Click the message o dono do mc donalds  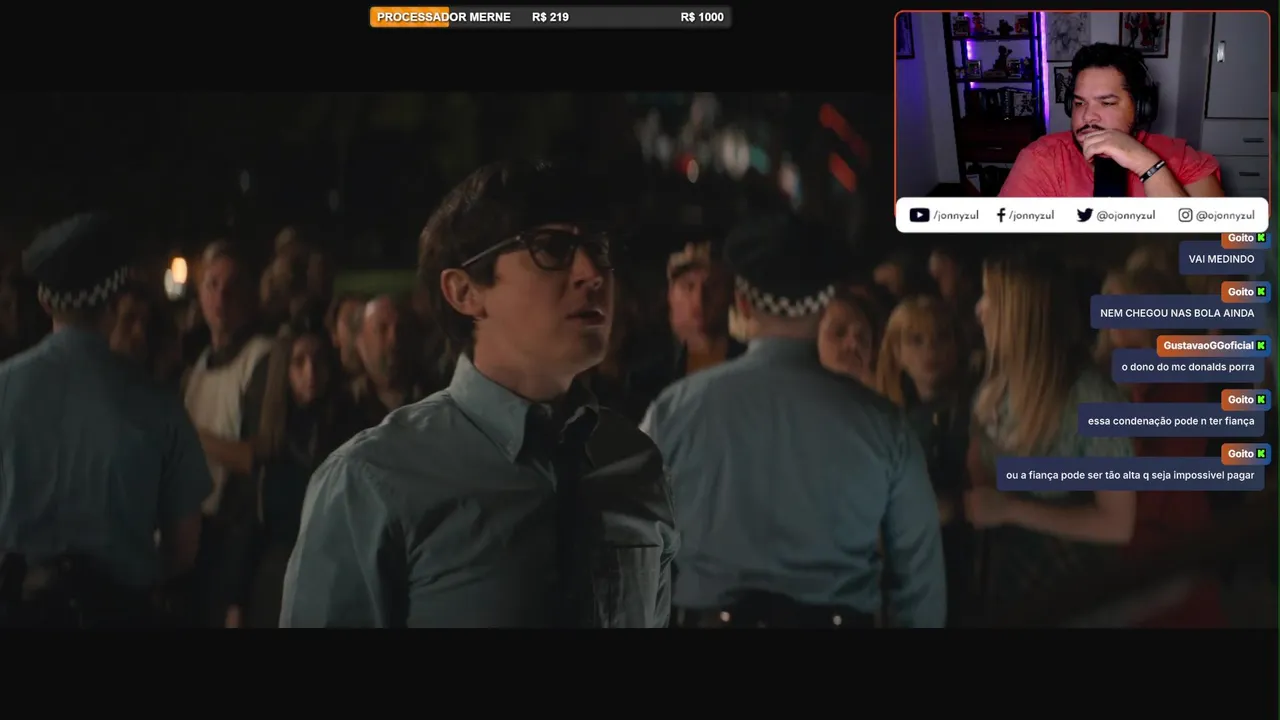pyautogui.click(x=1188, y=367)
